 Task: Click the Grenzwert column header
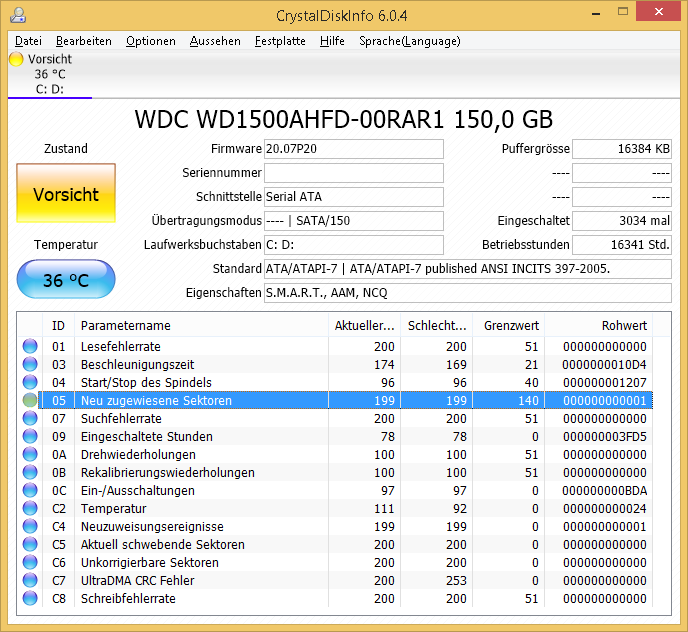click(509, 325)
